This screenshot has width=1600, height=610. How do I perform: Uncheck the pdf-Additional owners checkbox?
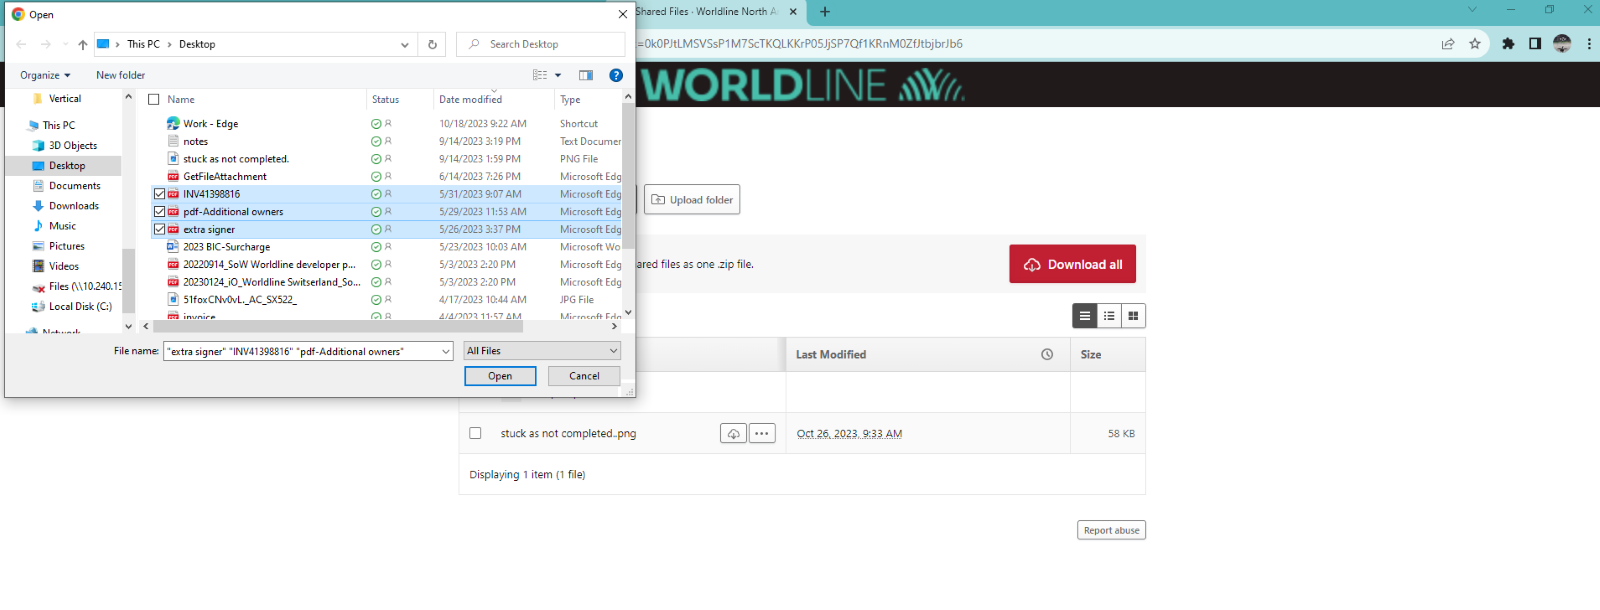point(159,212)
